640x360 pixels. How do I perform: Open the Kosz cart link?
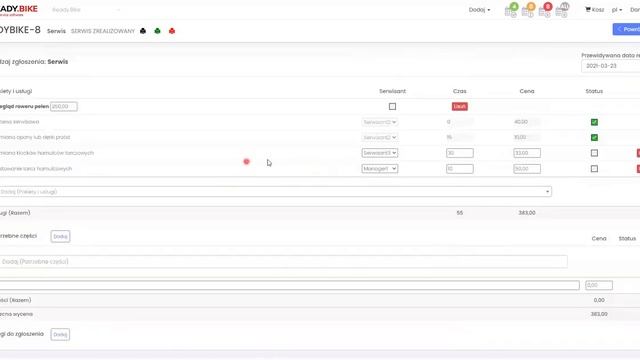click(x=594, y=10)
